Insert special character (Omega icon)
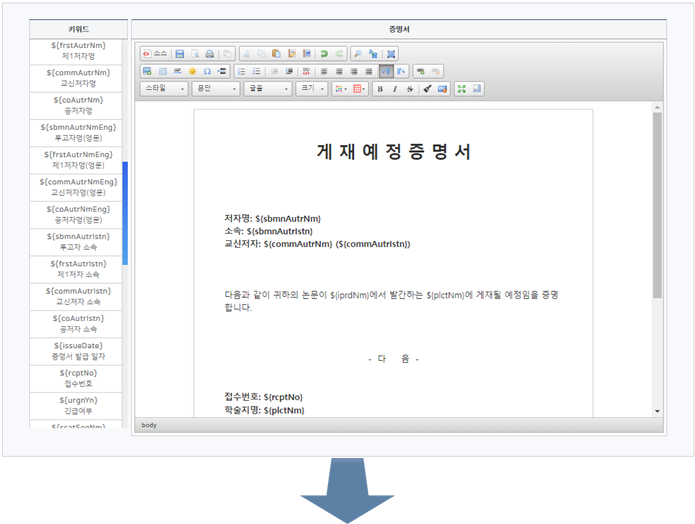Viewport: 695px width, 524px height. click(207, 72)
